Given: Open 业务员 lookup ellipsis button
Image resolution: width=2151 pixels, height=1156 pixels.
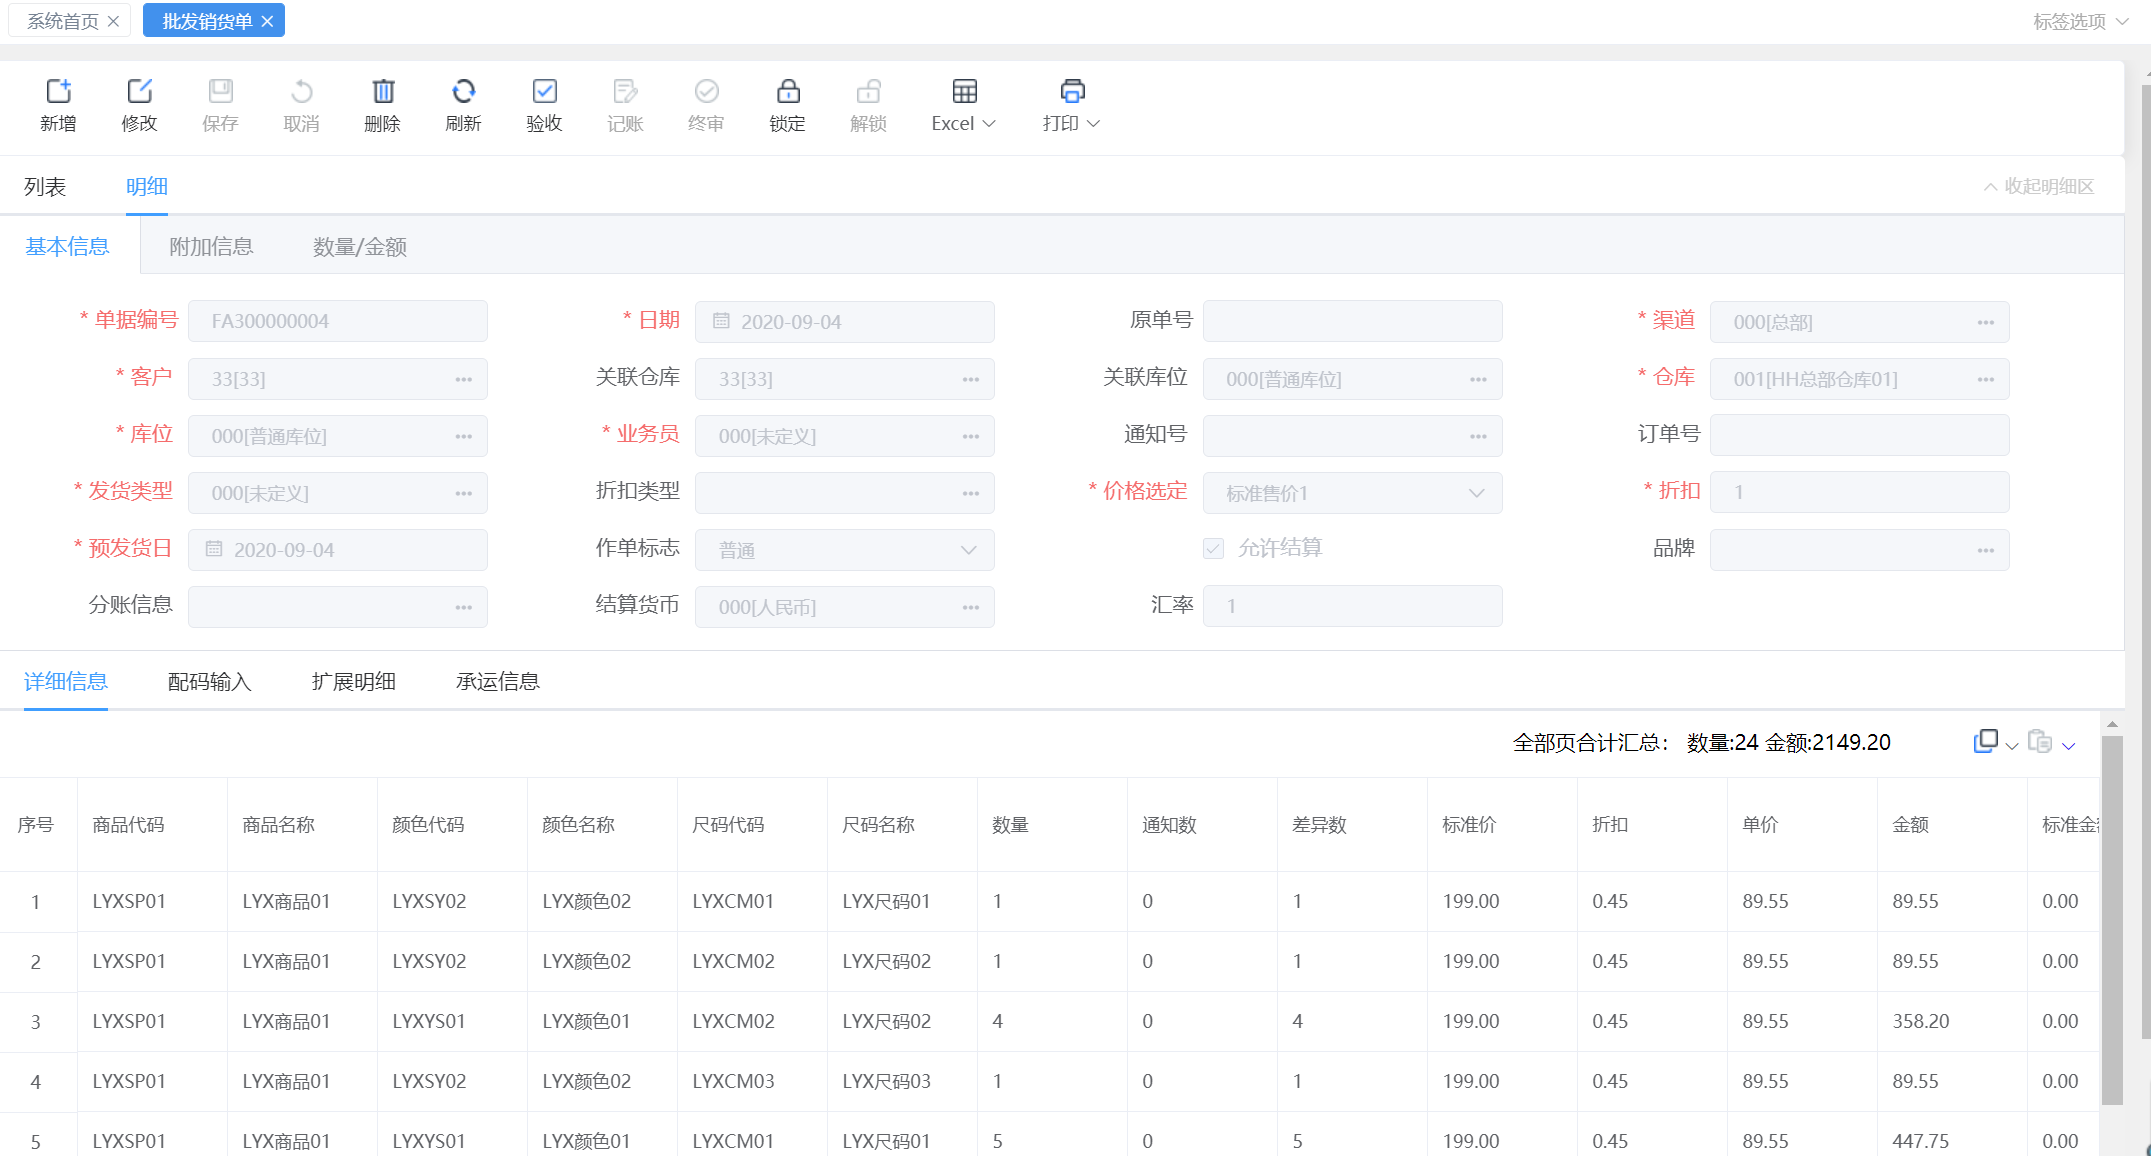Looking at the screenshot, I should click(971, 436).
